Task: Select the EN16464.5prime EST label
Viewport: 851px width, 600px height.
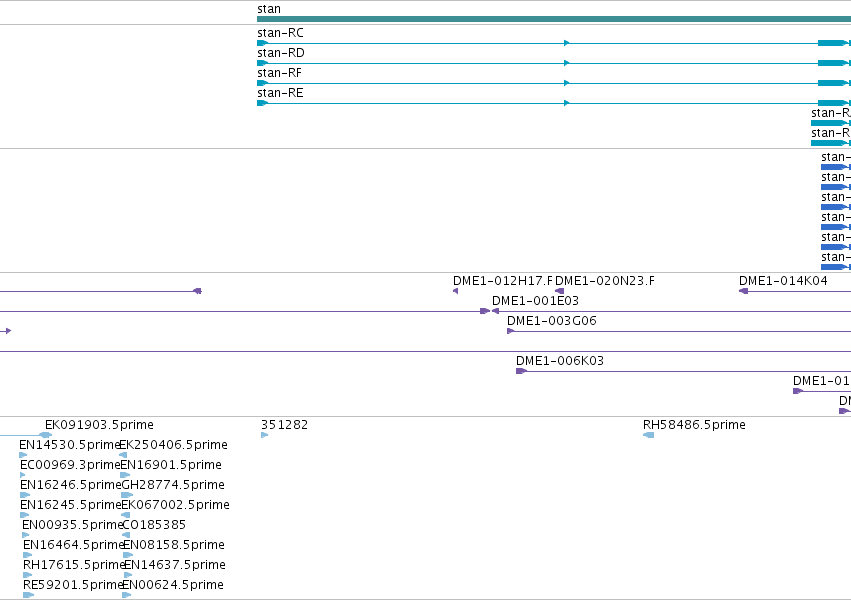Action: (73, 545)
